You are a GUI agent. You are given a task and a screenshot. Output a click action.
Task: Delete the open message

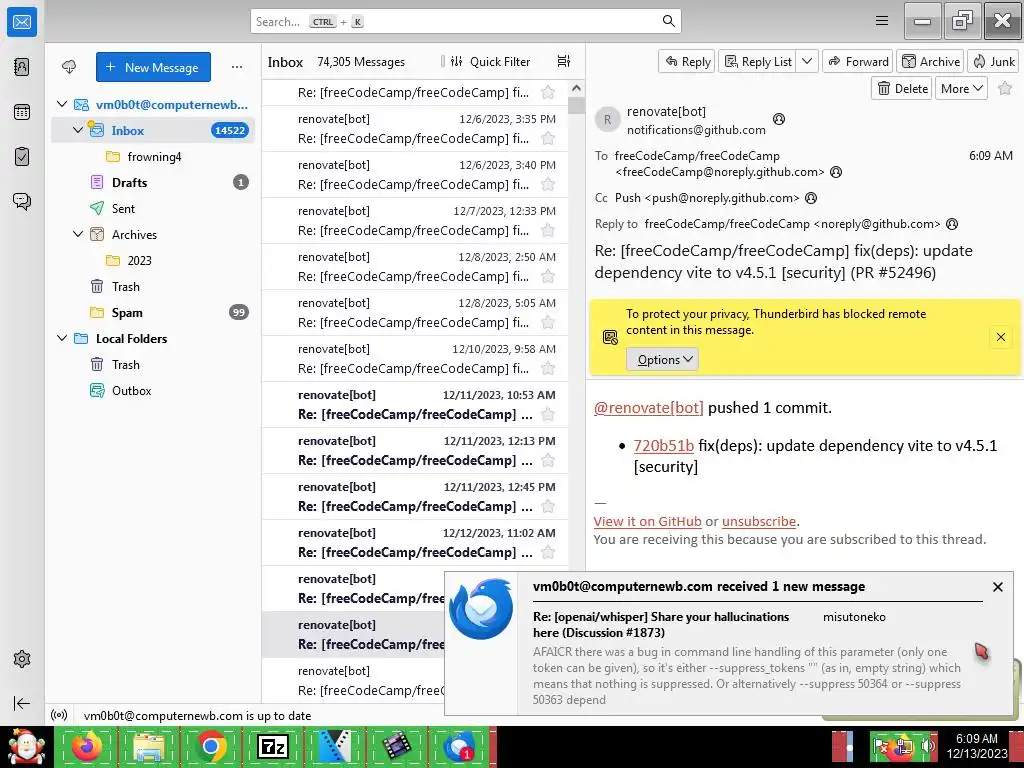coord(902,88)
